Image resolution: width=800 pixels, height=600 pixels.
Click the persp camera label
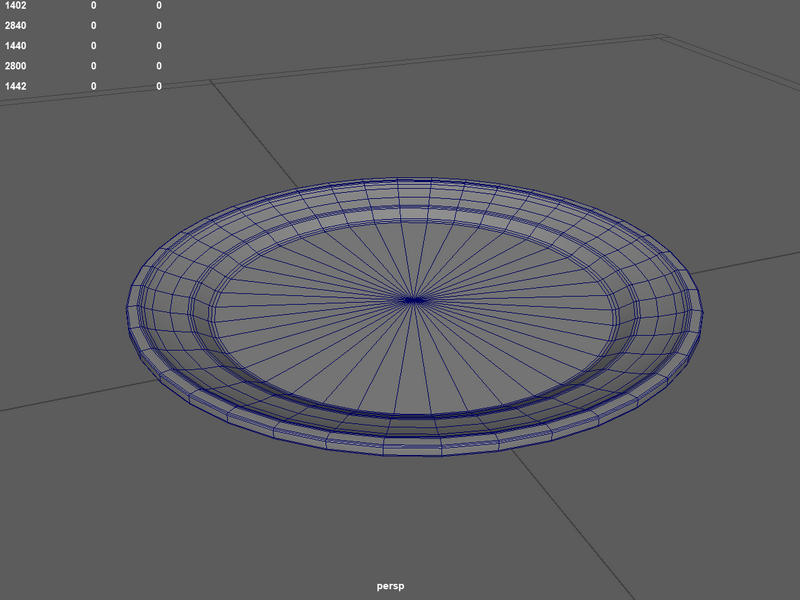pyautogui.click(x=390, y=586)
